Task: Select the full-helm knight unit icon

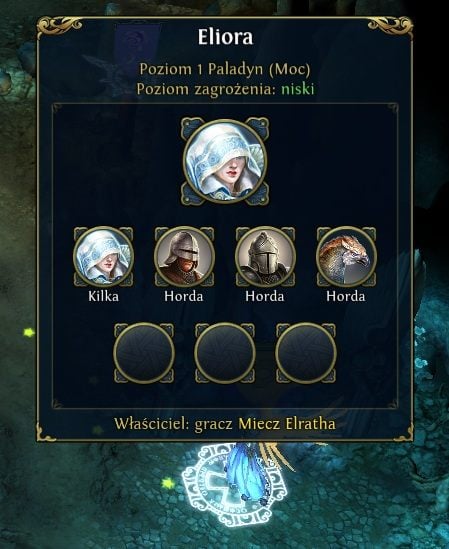Action: pos(265,256)
